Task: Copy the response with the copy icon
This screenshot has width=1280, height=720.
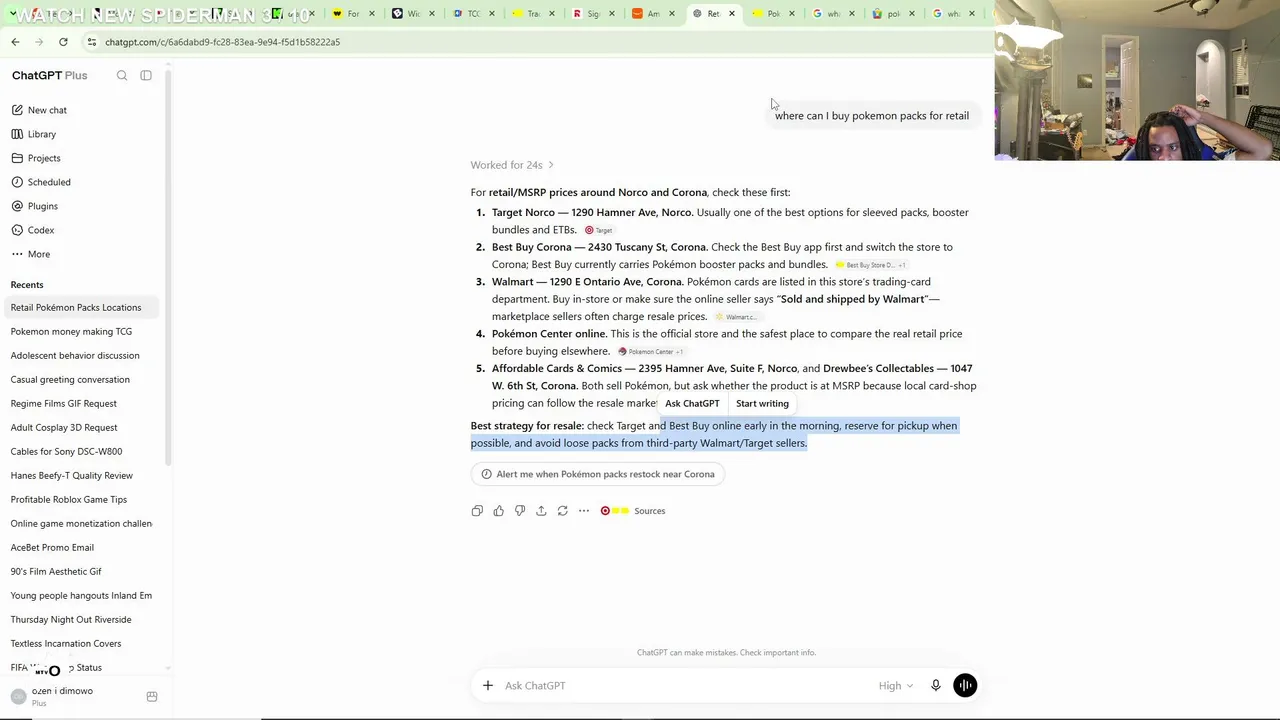Action: pyautogui.click(x=477, y=511)
